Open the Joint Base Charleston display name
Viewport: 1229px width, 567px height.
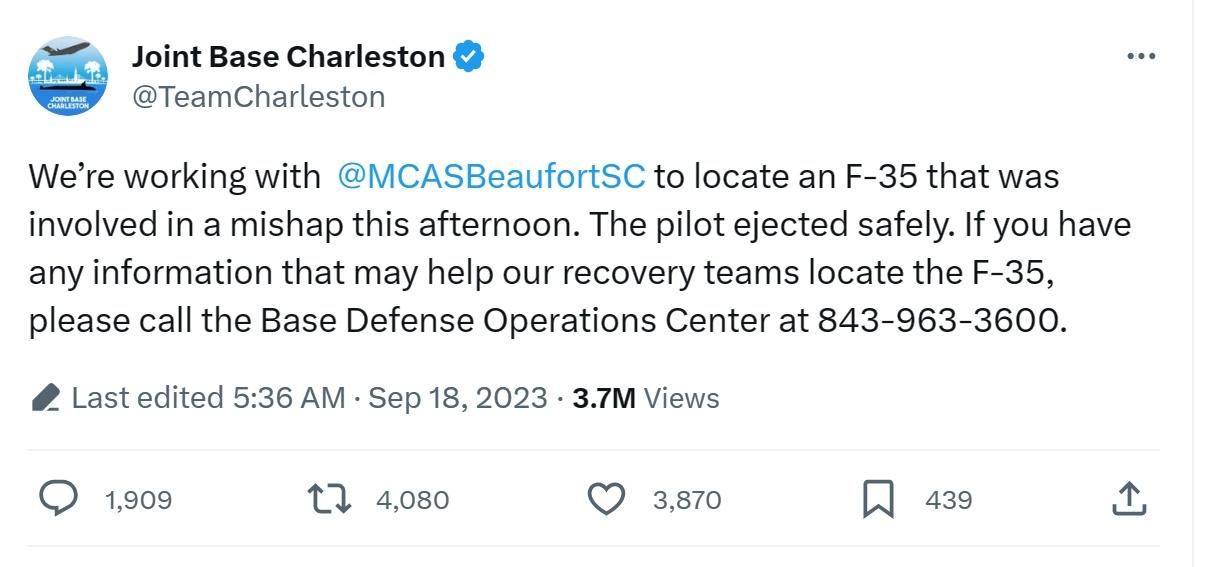click(x=288, y=57)
